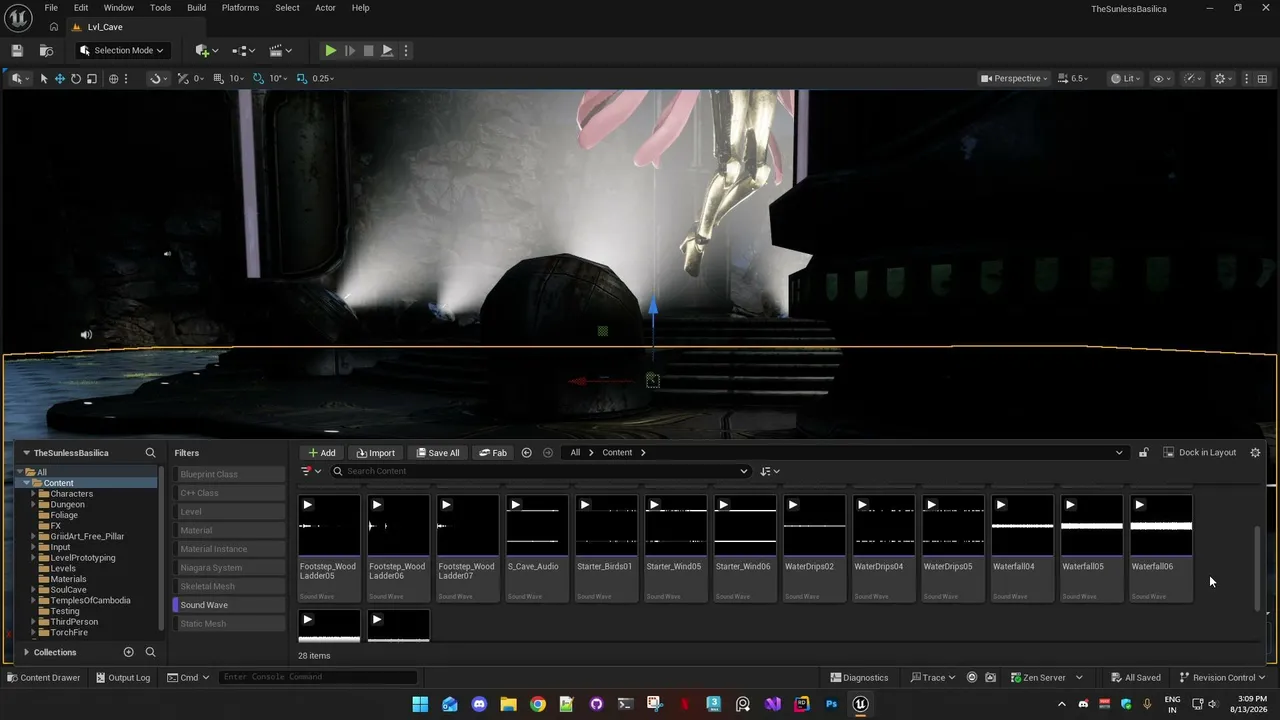
Task: Choose the Select objects arrow tool
Action: click(44, 78)
